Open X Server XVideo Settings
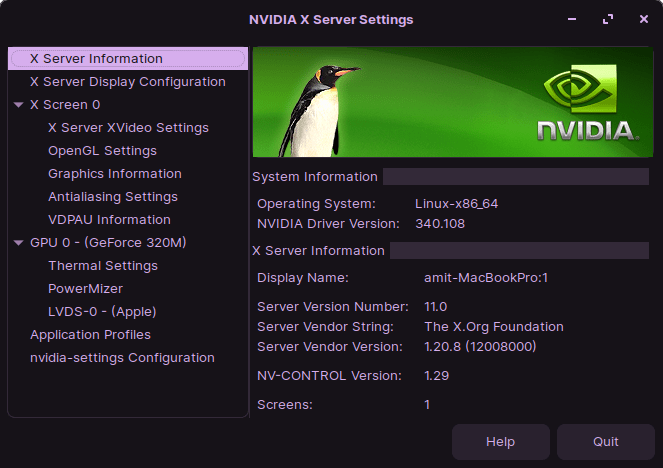 point(128,128)
